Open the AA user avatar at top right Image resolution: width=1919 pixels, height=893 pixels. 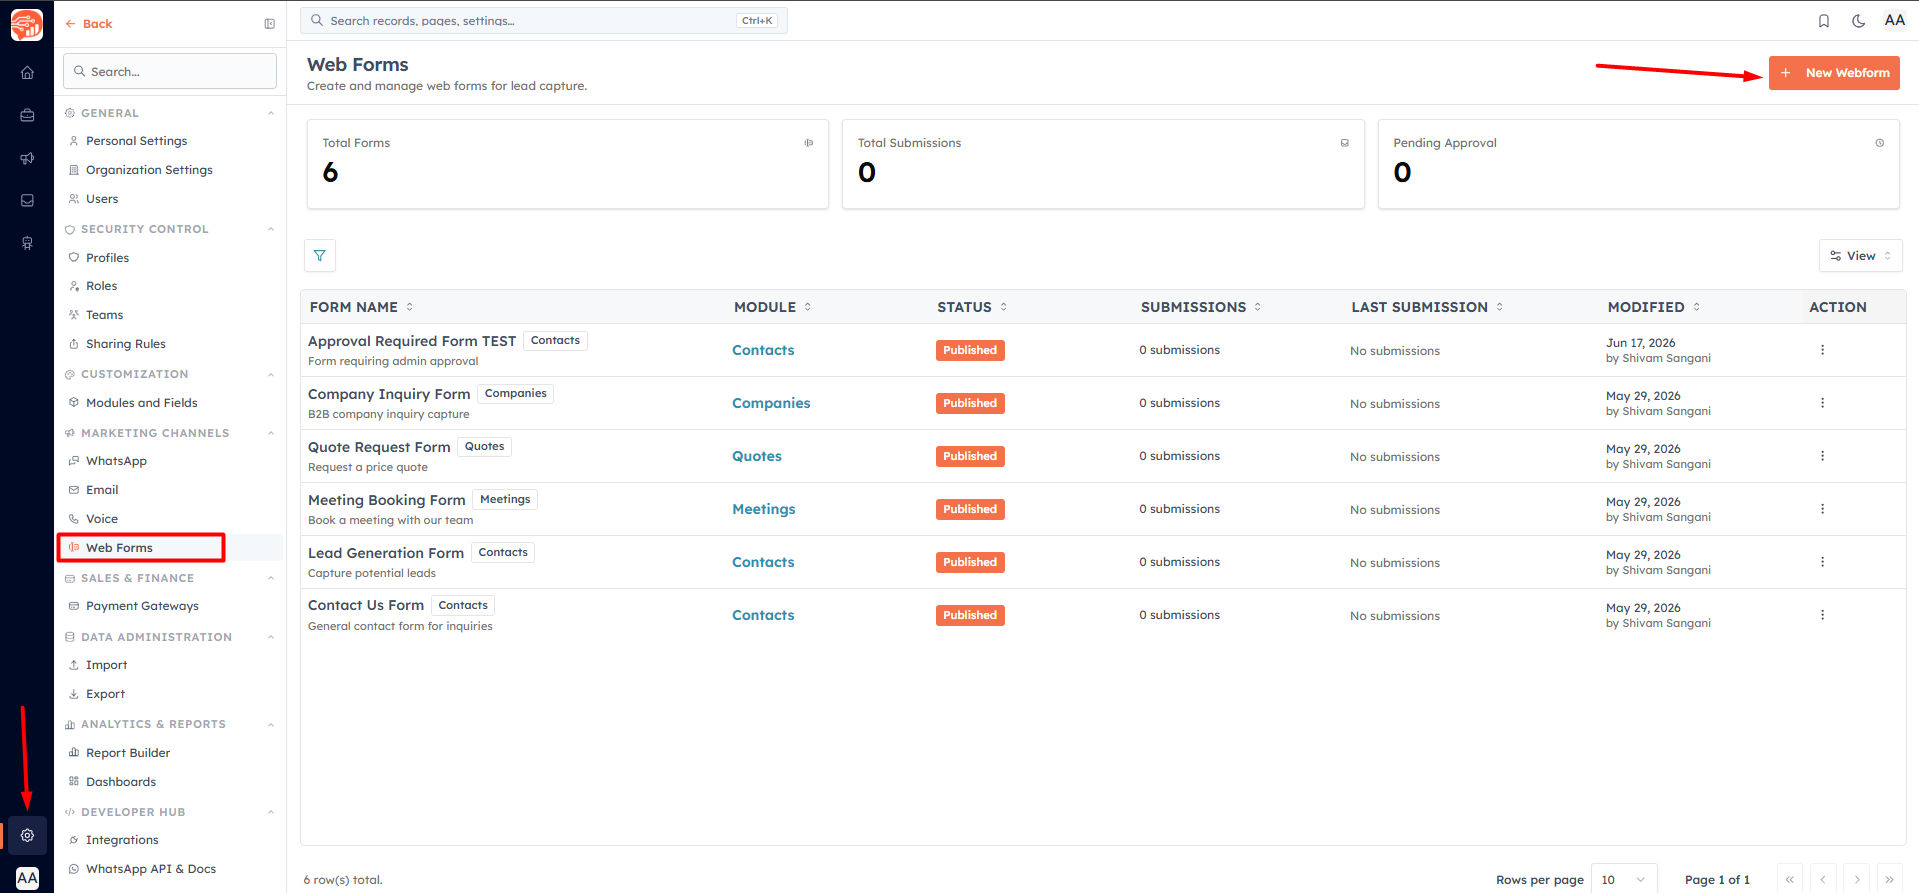(x=1894, y=20)
